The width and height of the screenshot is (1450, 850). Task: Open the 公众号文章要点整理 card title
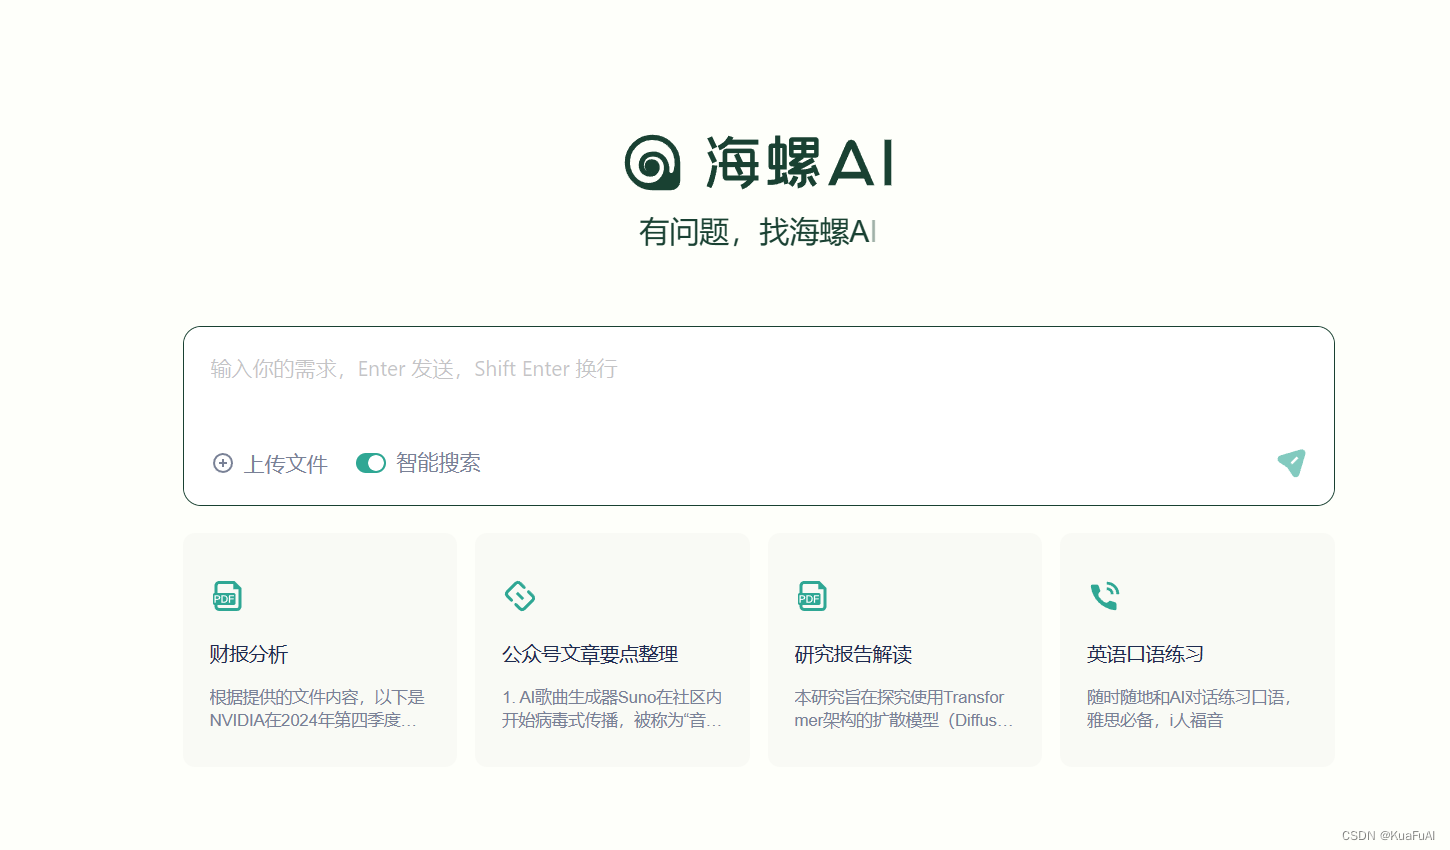[x=590, y=654]
